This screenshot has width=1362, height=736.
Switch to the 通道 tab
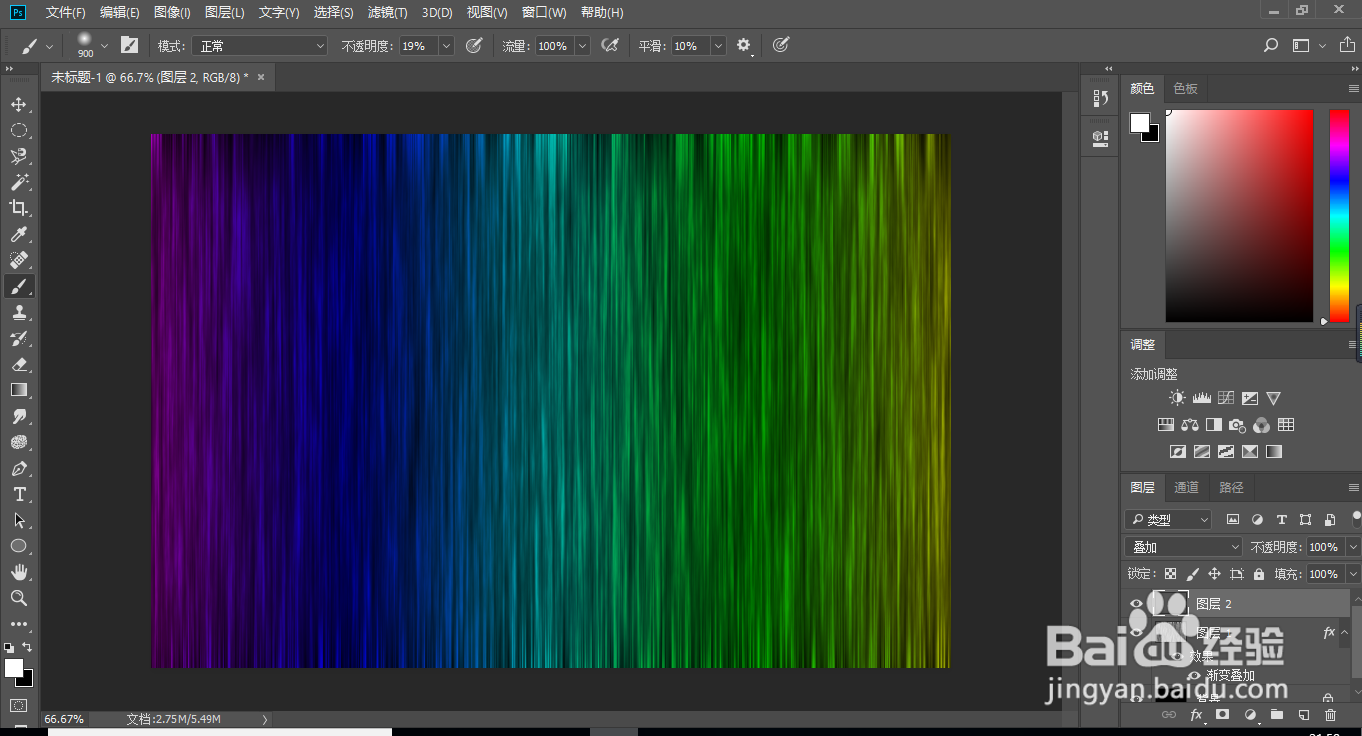tap(1186, 487)
